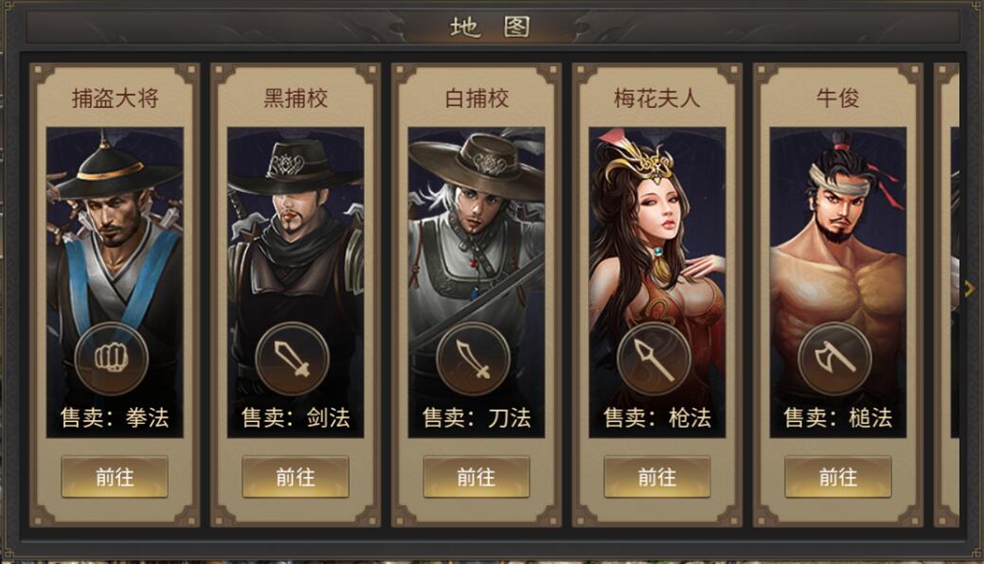984x564 pixels.
Task: Show more NPC cards with right arrow
Action: tap(970, 288)
